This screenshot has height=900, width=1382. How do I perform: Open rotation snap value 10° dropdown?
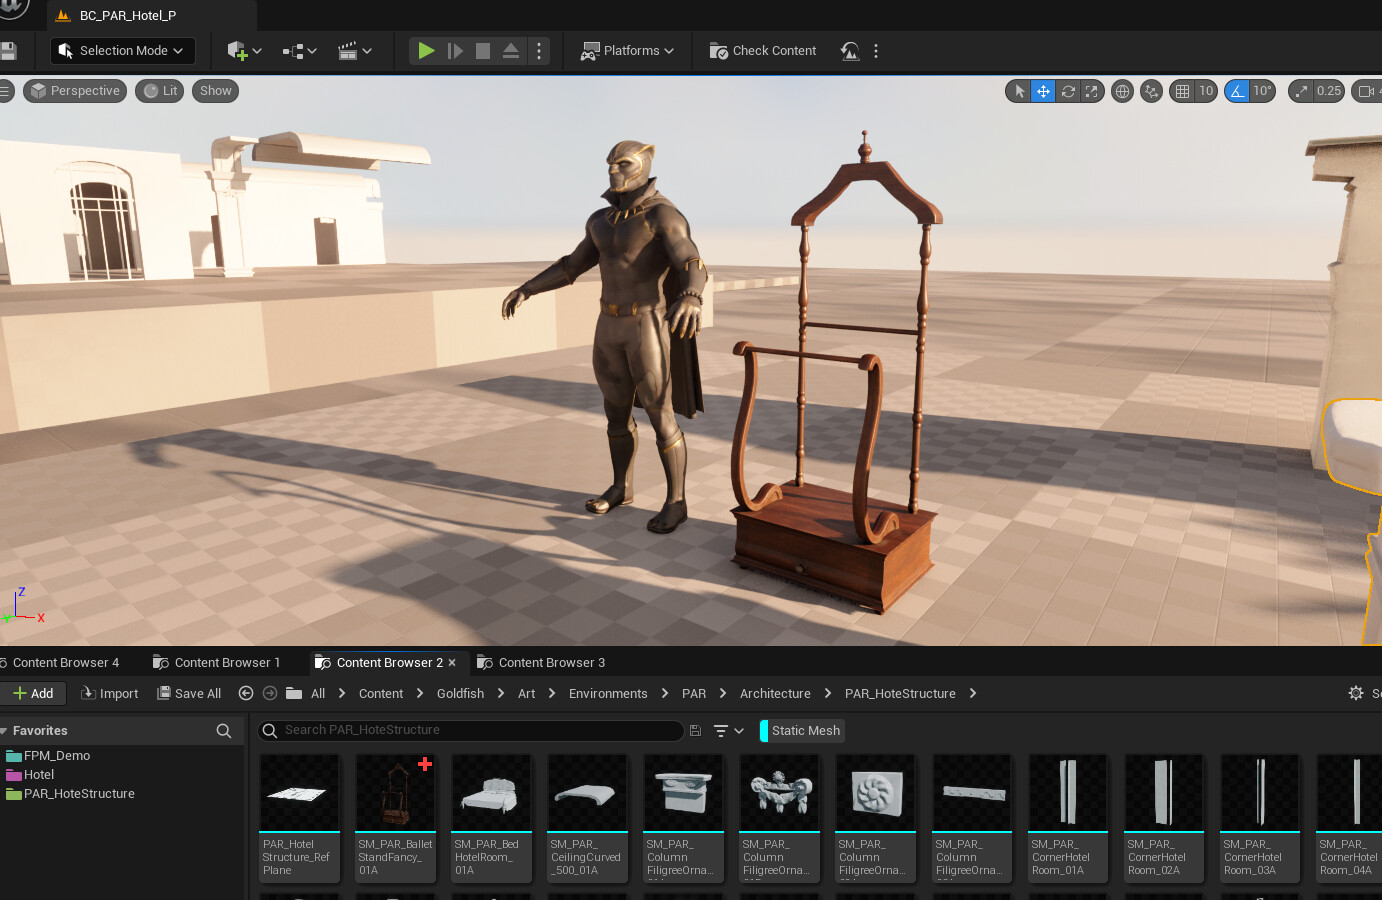click(x=1263, y=91)
